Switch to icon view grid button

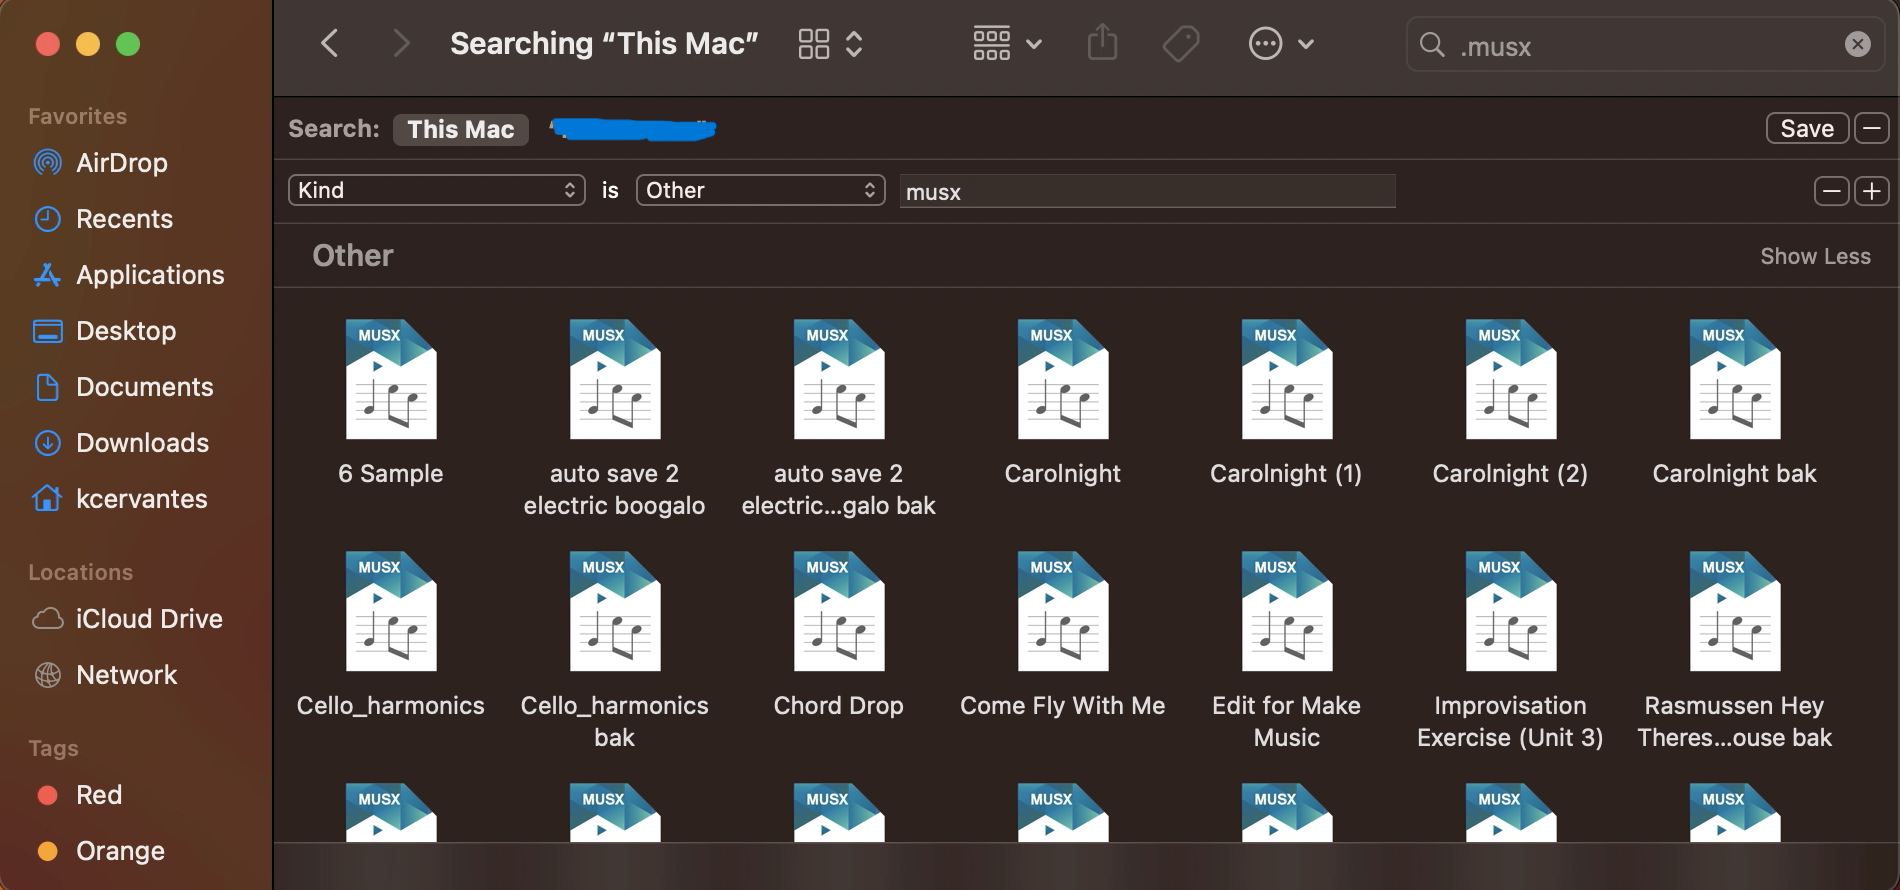click(814, 44)
